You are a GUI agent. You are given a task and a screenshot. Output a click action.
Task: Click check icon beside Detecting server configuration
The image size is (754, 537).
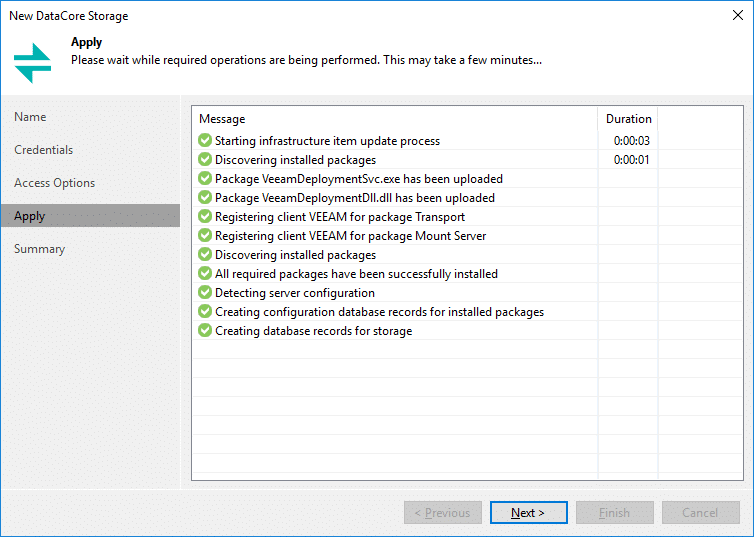(205, 292)
